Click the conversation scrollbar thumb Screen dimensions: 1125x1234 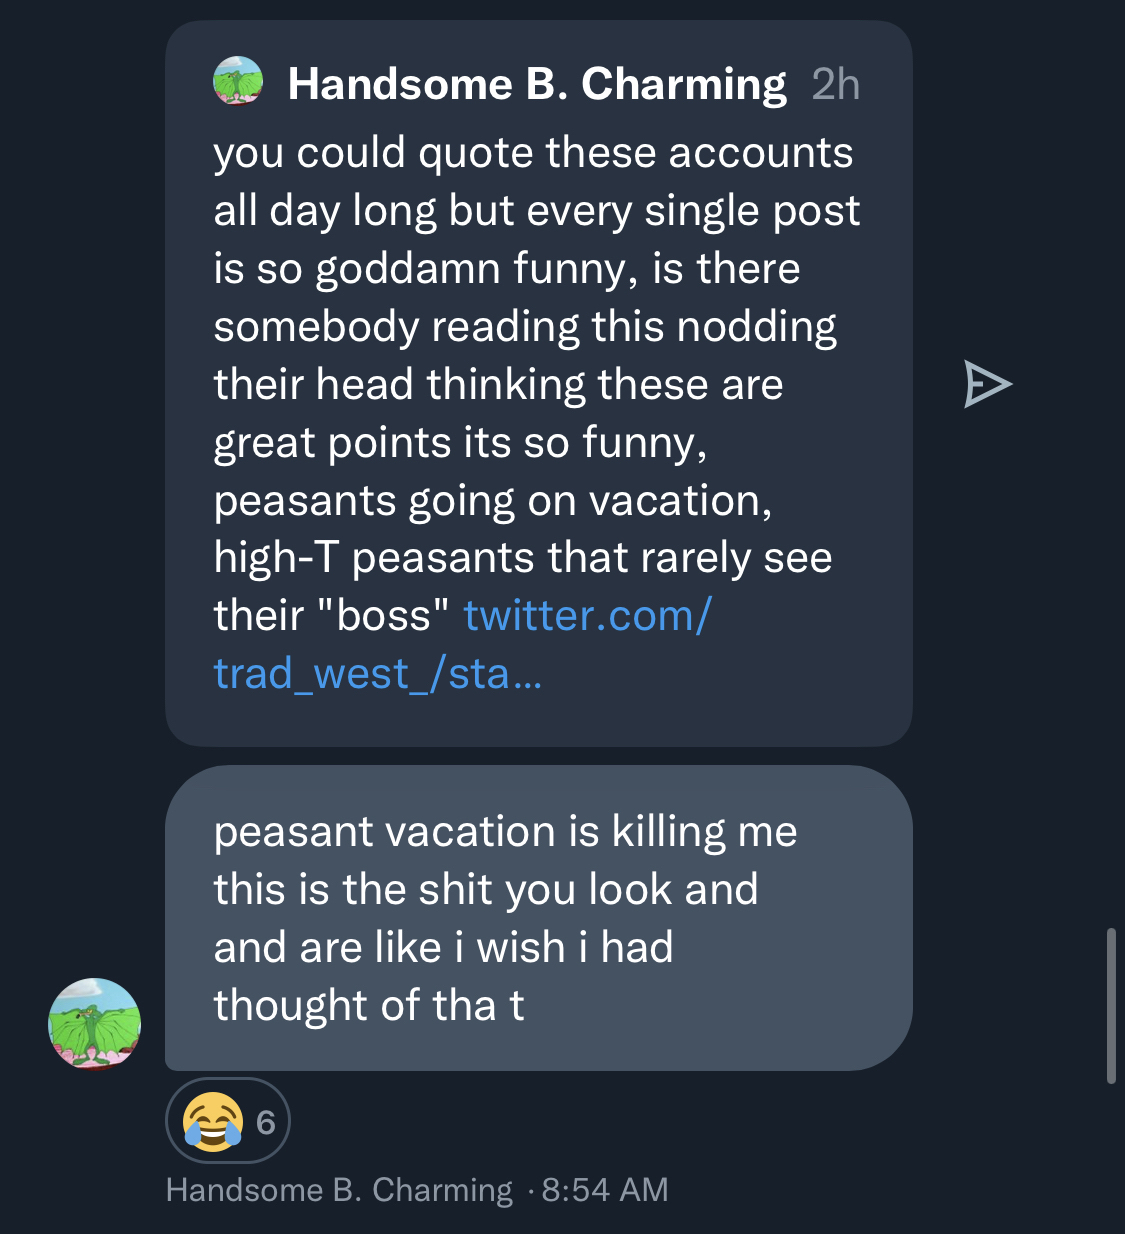[x=1111, y=1005]
